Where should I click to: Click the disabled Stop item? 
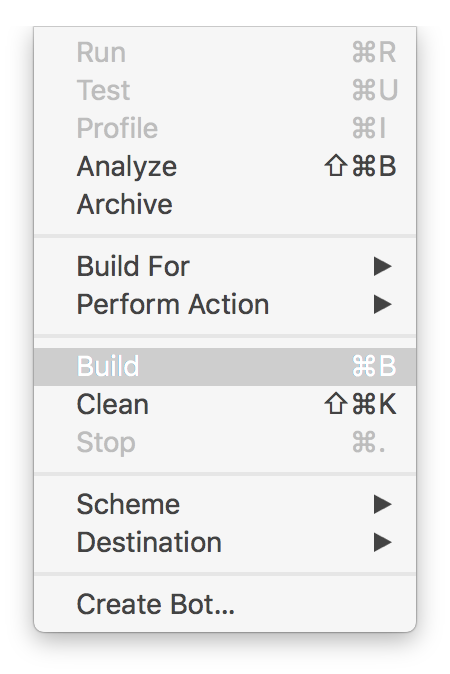pos(225,442)
